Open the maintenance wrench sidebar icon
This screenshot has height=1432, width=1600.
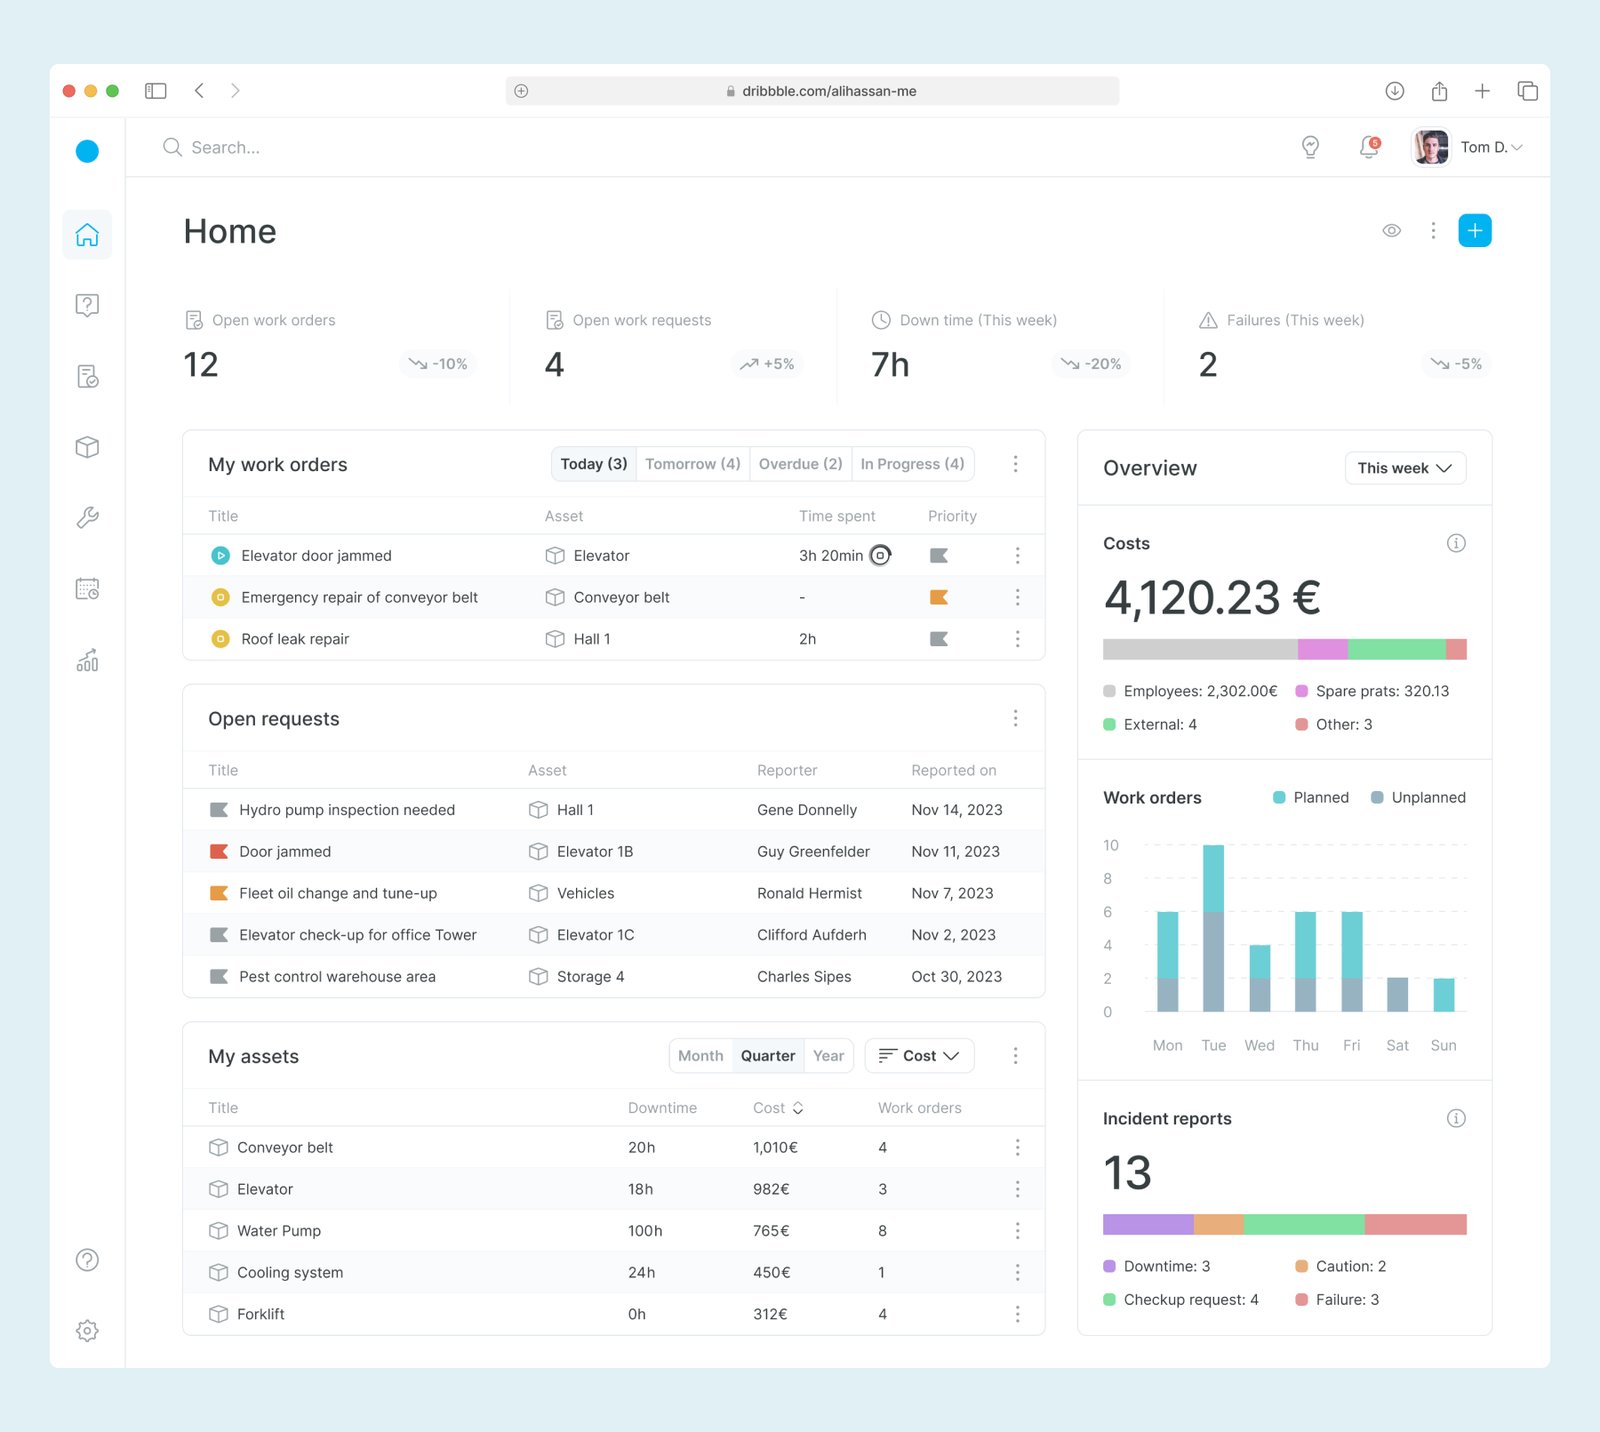click(87, 518)
